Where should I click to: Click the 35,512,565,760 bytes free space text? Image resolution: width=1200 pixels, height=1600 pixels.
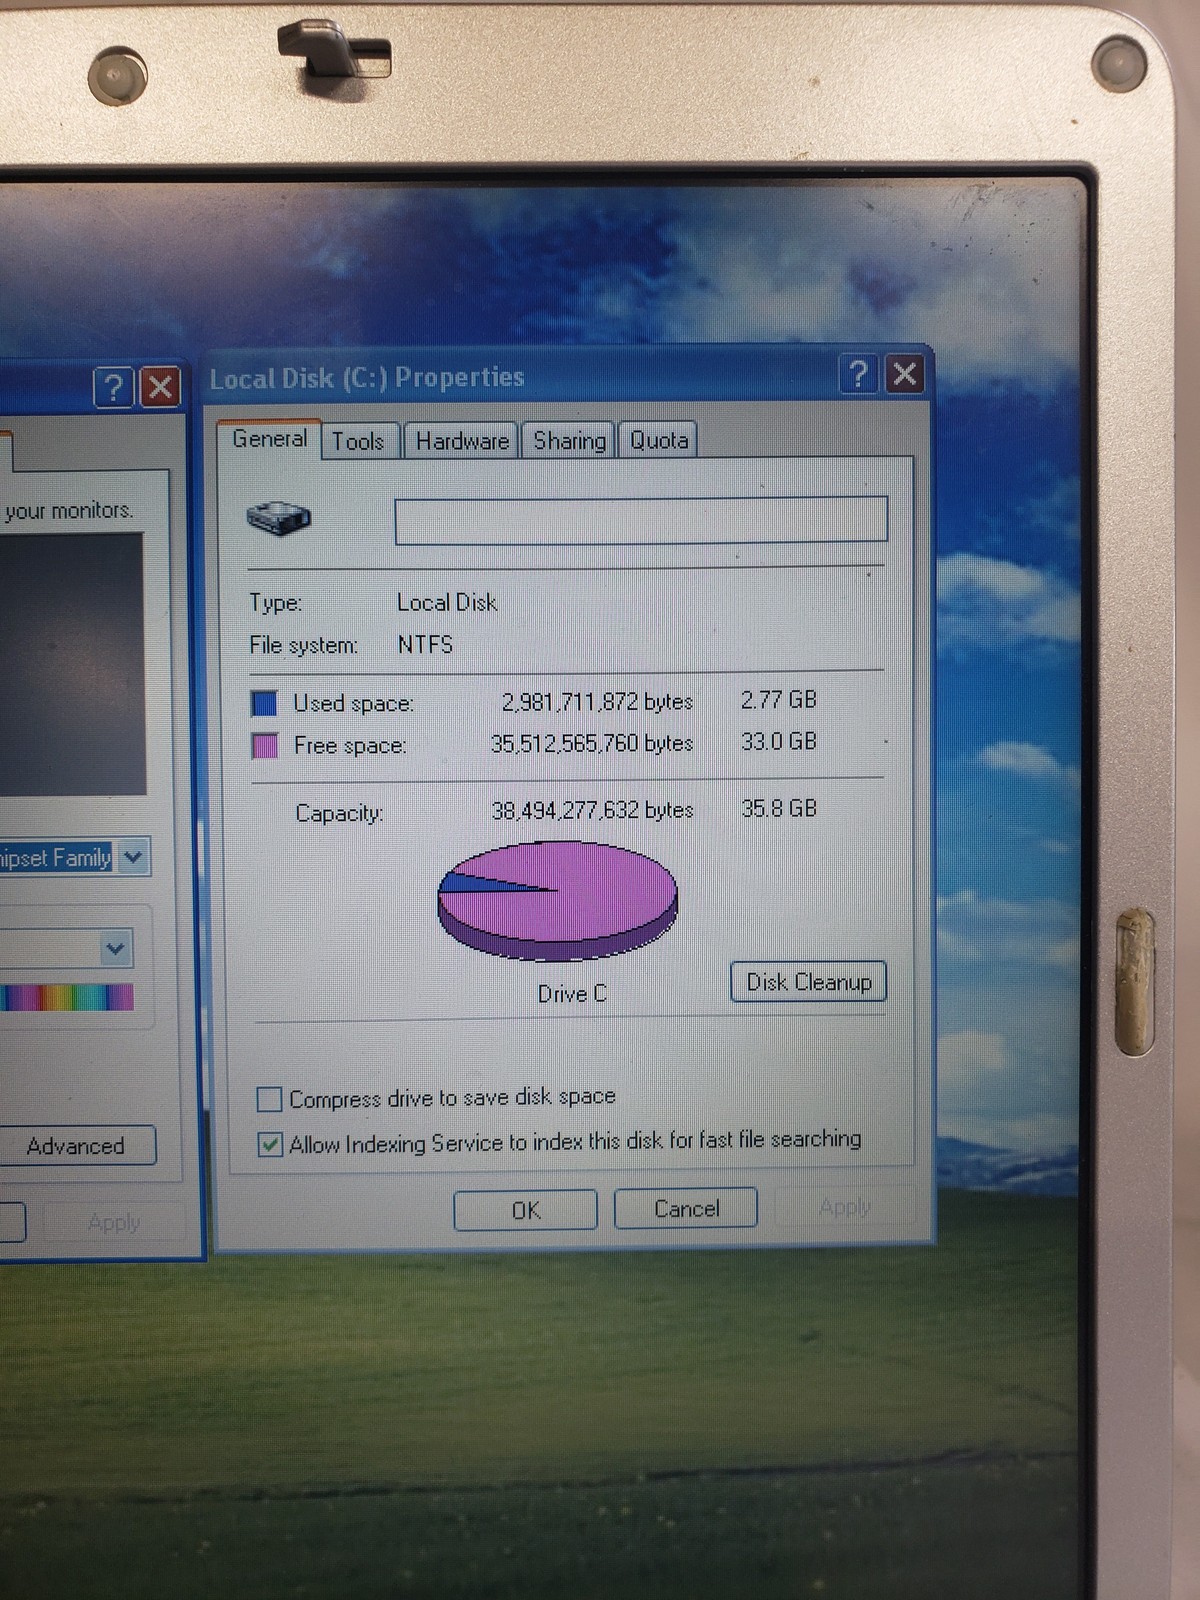[591, 744]
